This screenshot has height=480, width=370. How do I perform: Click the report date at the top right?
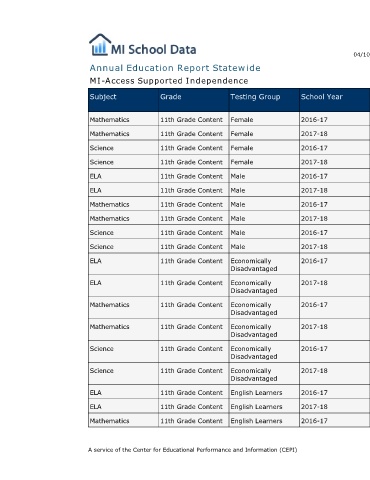(362, 54)
